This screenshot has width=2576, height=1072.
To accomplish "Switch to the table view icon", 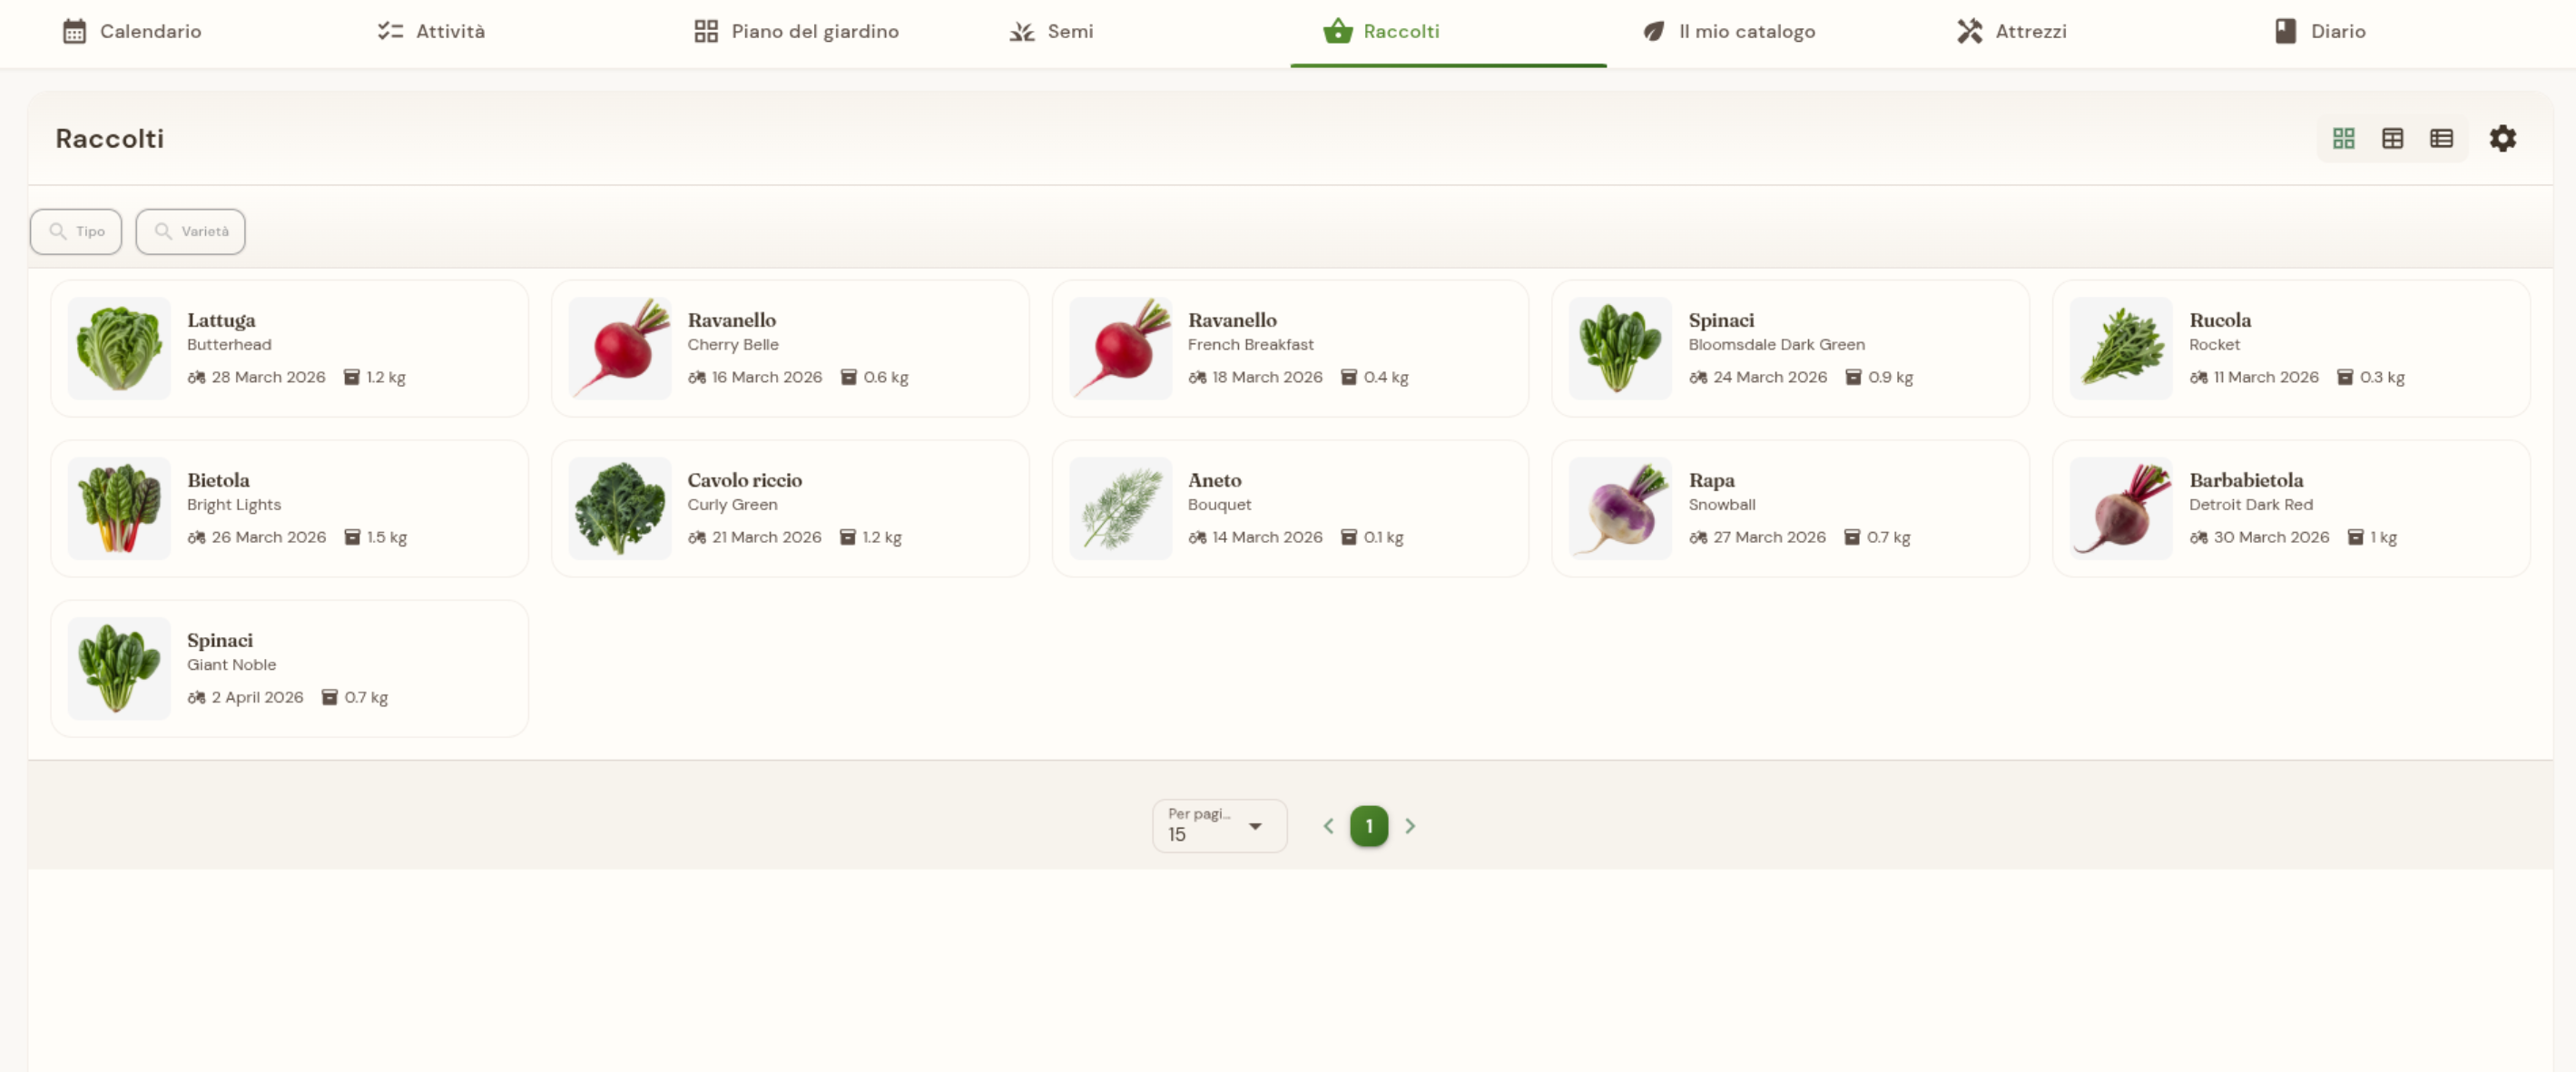I will [2392, 138].
